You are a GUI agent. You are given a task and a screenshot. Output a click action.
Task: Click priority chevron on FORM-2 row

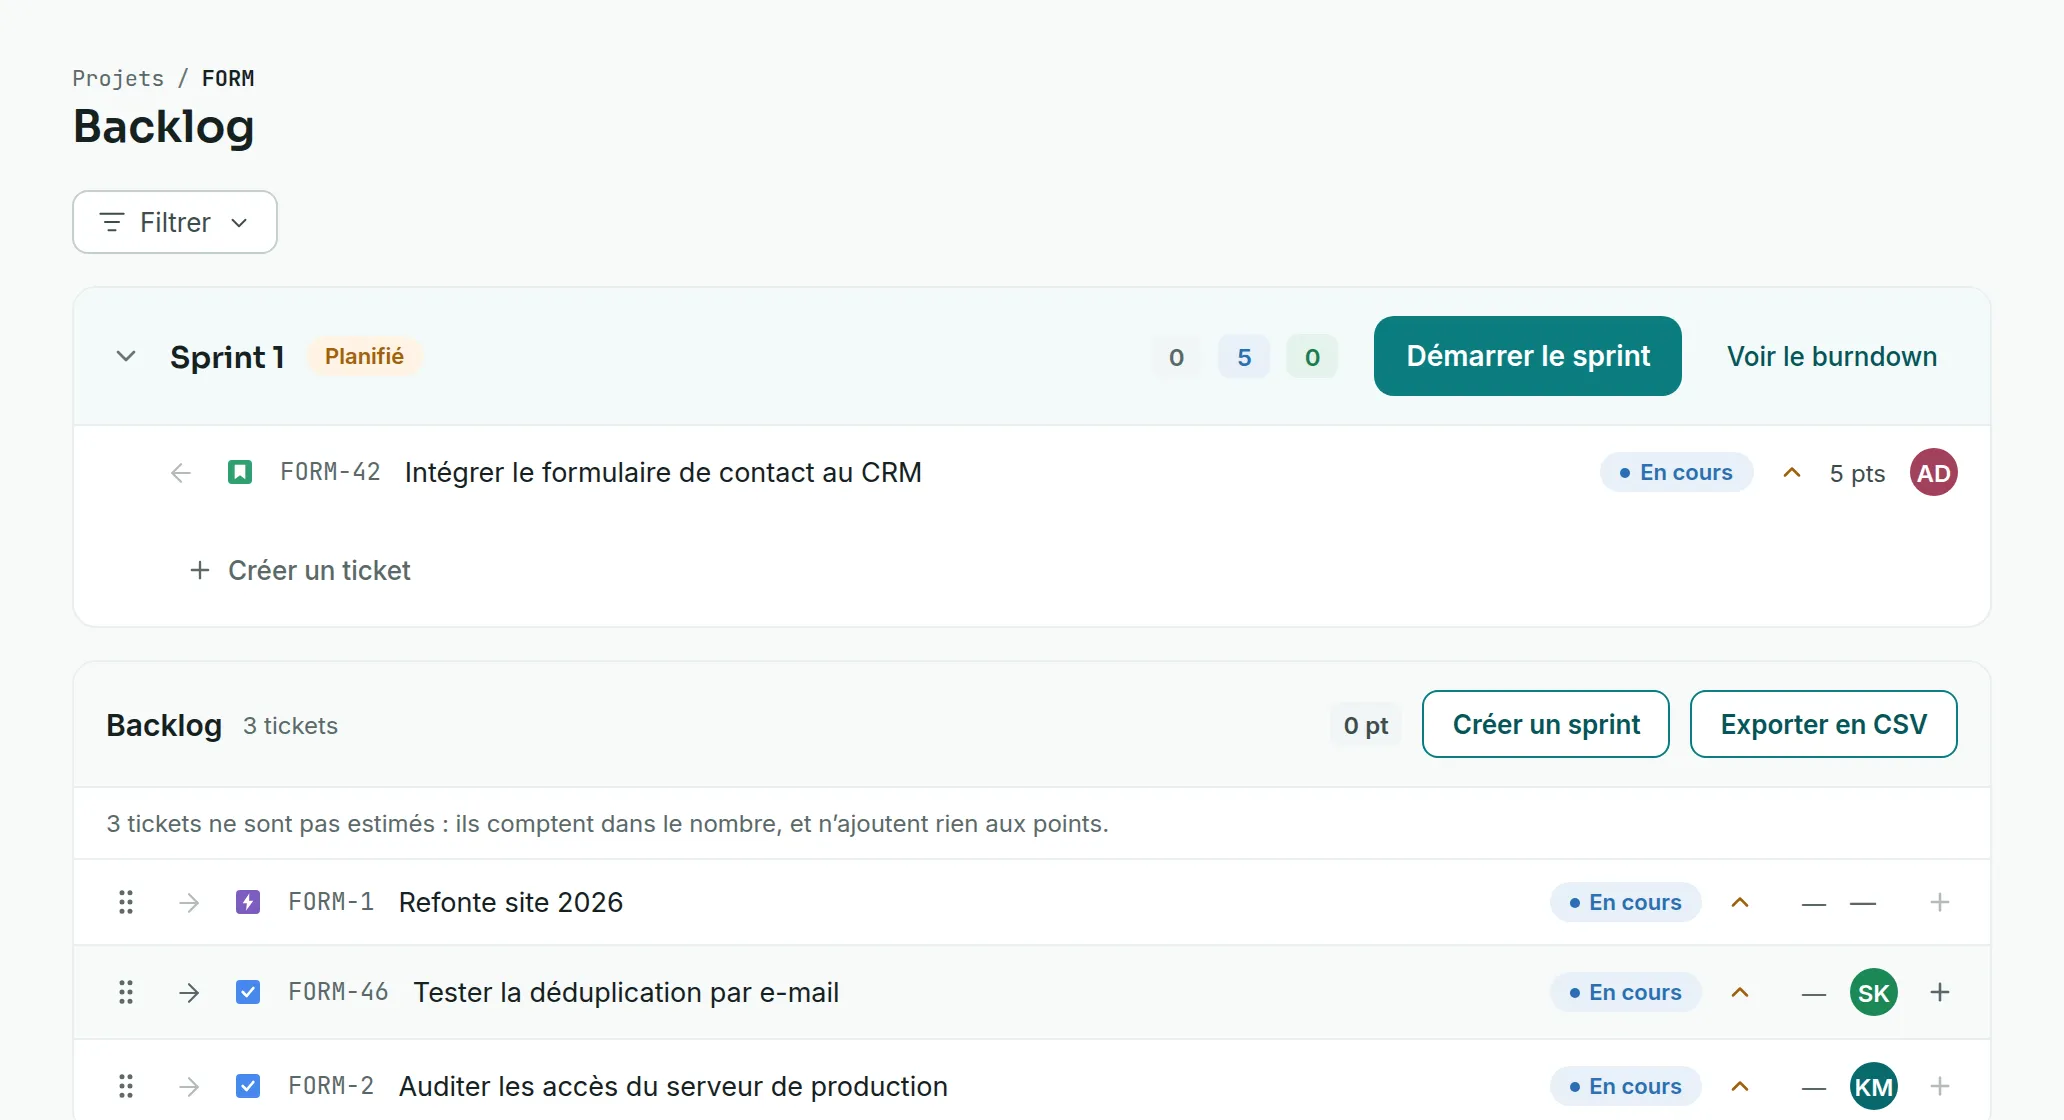click(1740, 1086)
